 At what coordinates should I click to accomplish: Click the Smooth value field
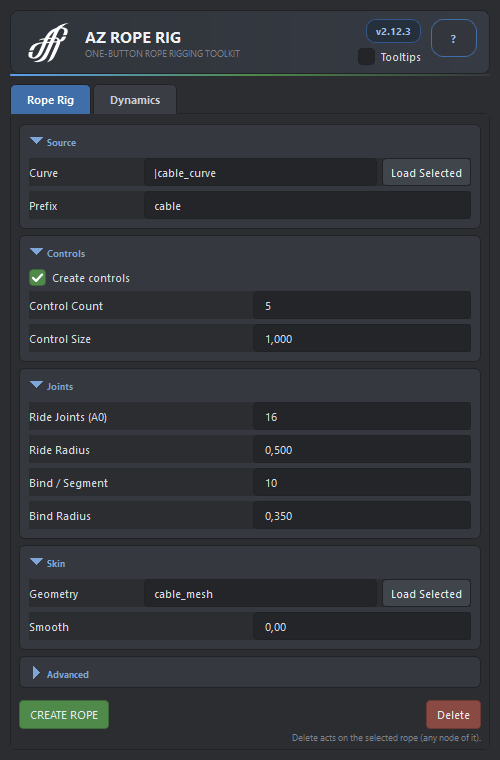click(361, 626)
